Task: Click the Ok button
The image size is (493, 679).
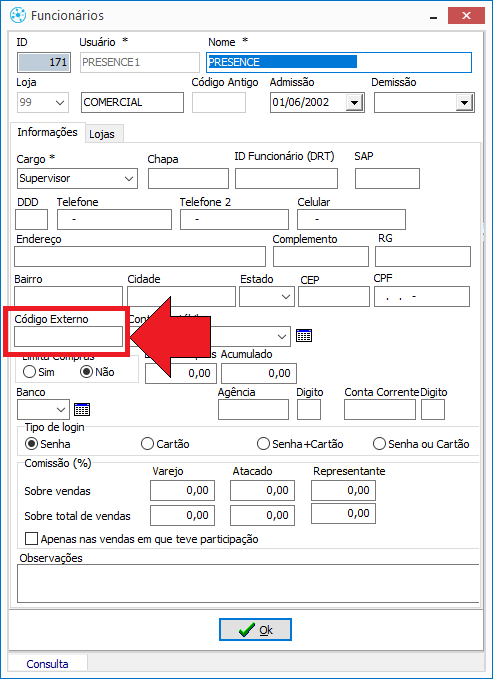Action: (255, 630)
